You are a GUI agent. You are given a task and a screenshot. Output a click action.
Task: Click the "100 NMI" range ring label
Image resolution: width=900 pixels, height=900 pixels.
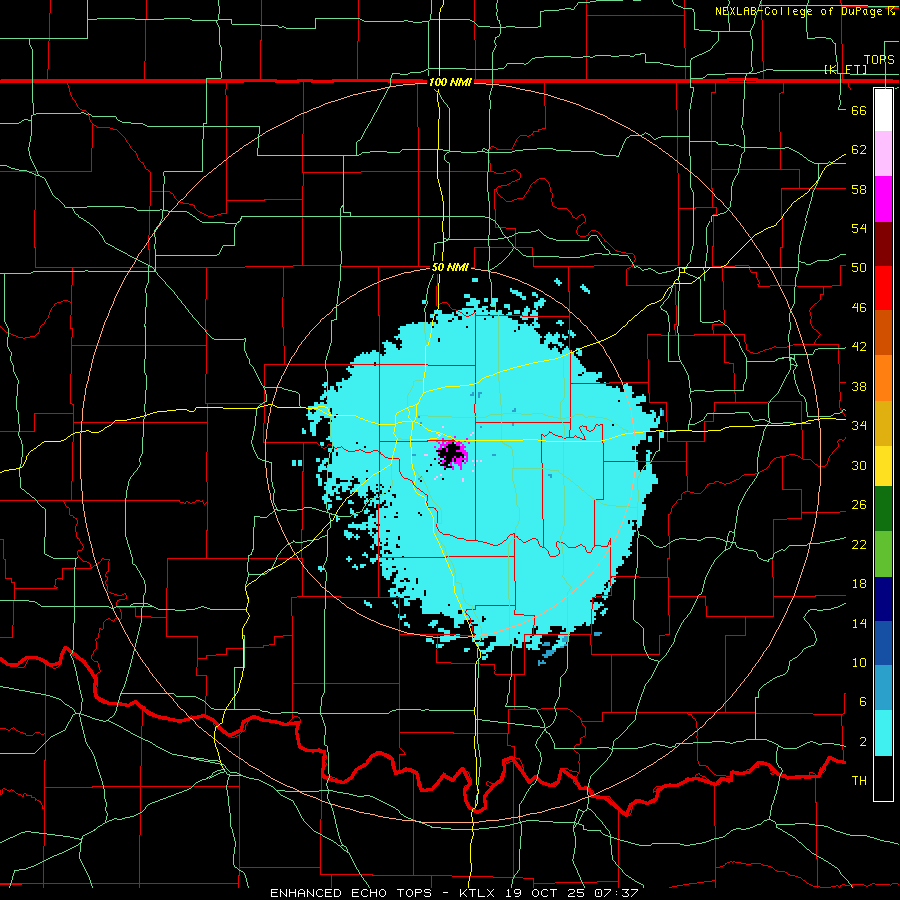point(450,82)
